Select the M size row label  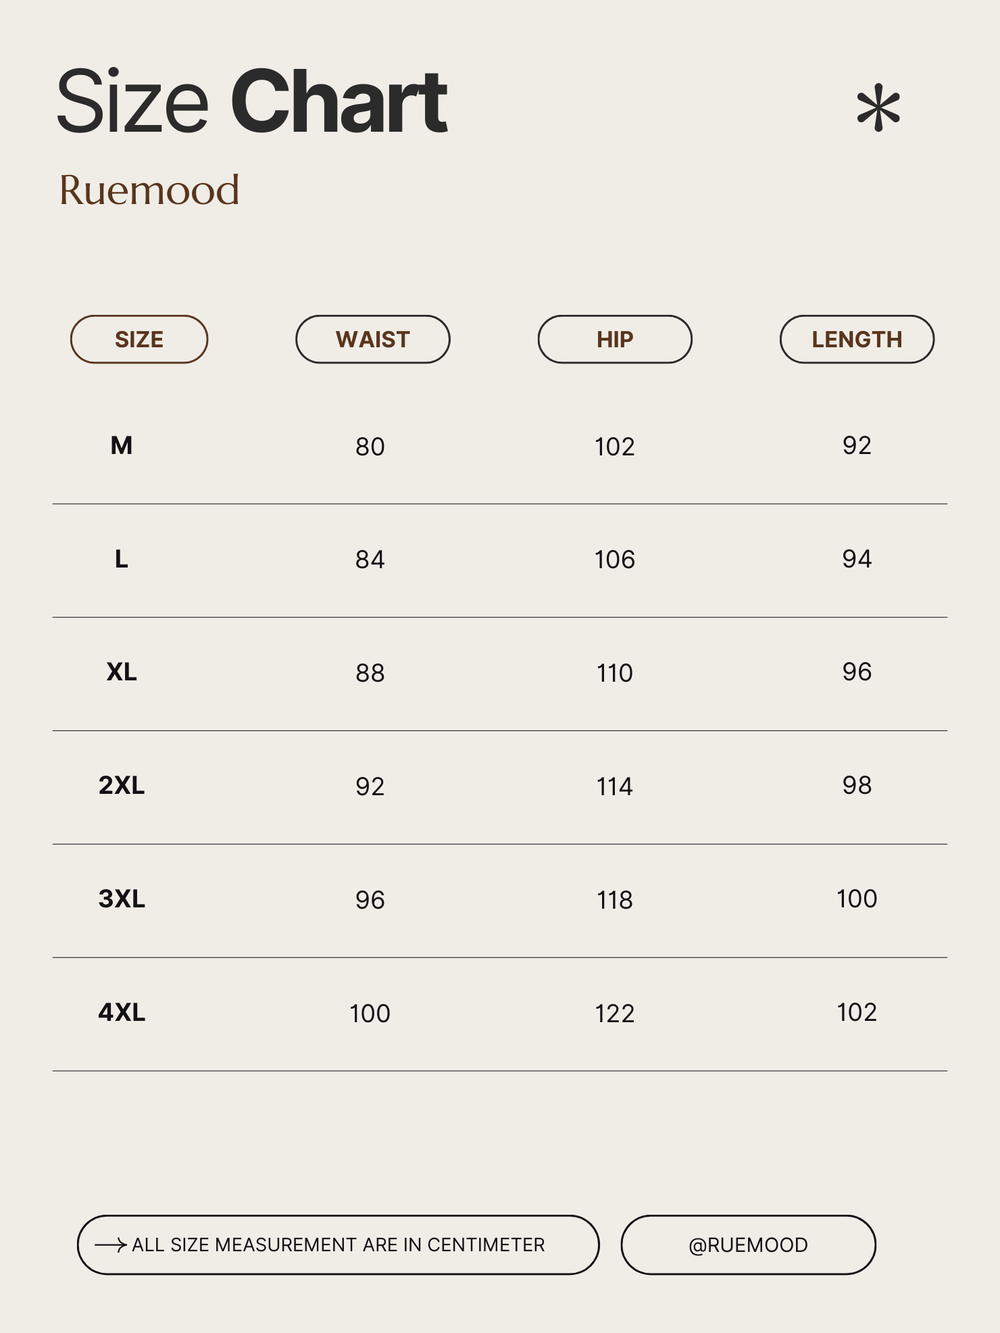click(121, 446)
